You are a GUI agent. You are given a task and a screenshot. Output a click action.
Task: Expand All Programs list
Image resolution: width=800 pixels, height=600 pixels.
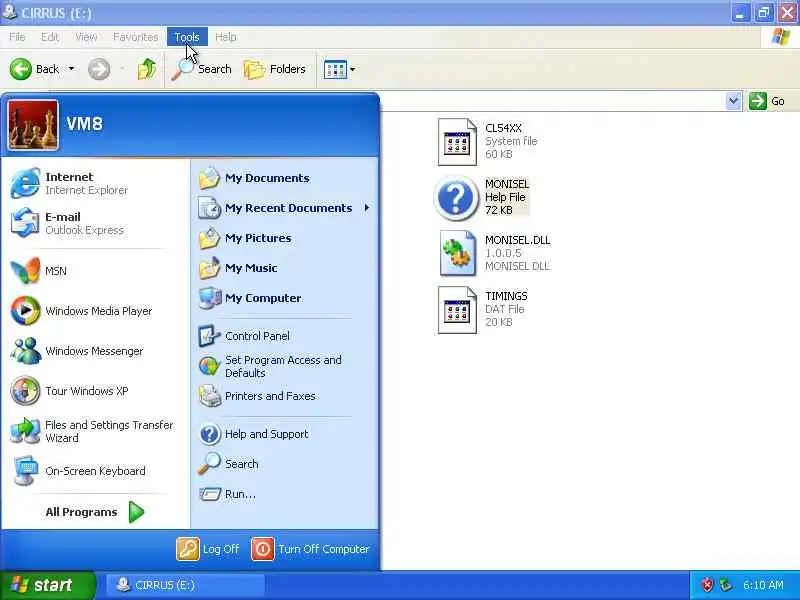95,512
